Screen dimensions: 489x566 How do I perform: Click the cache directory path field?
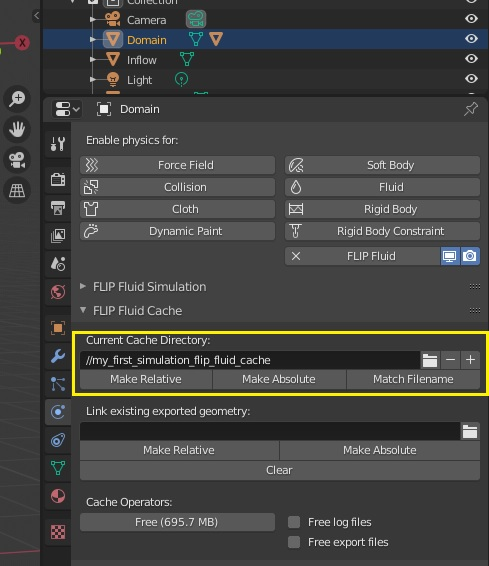click(x=250, y=360)
